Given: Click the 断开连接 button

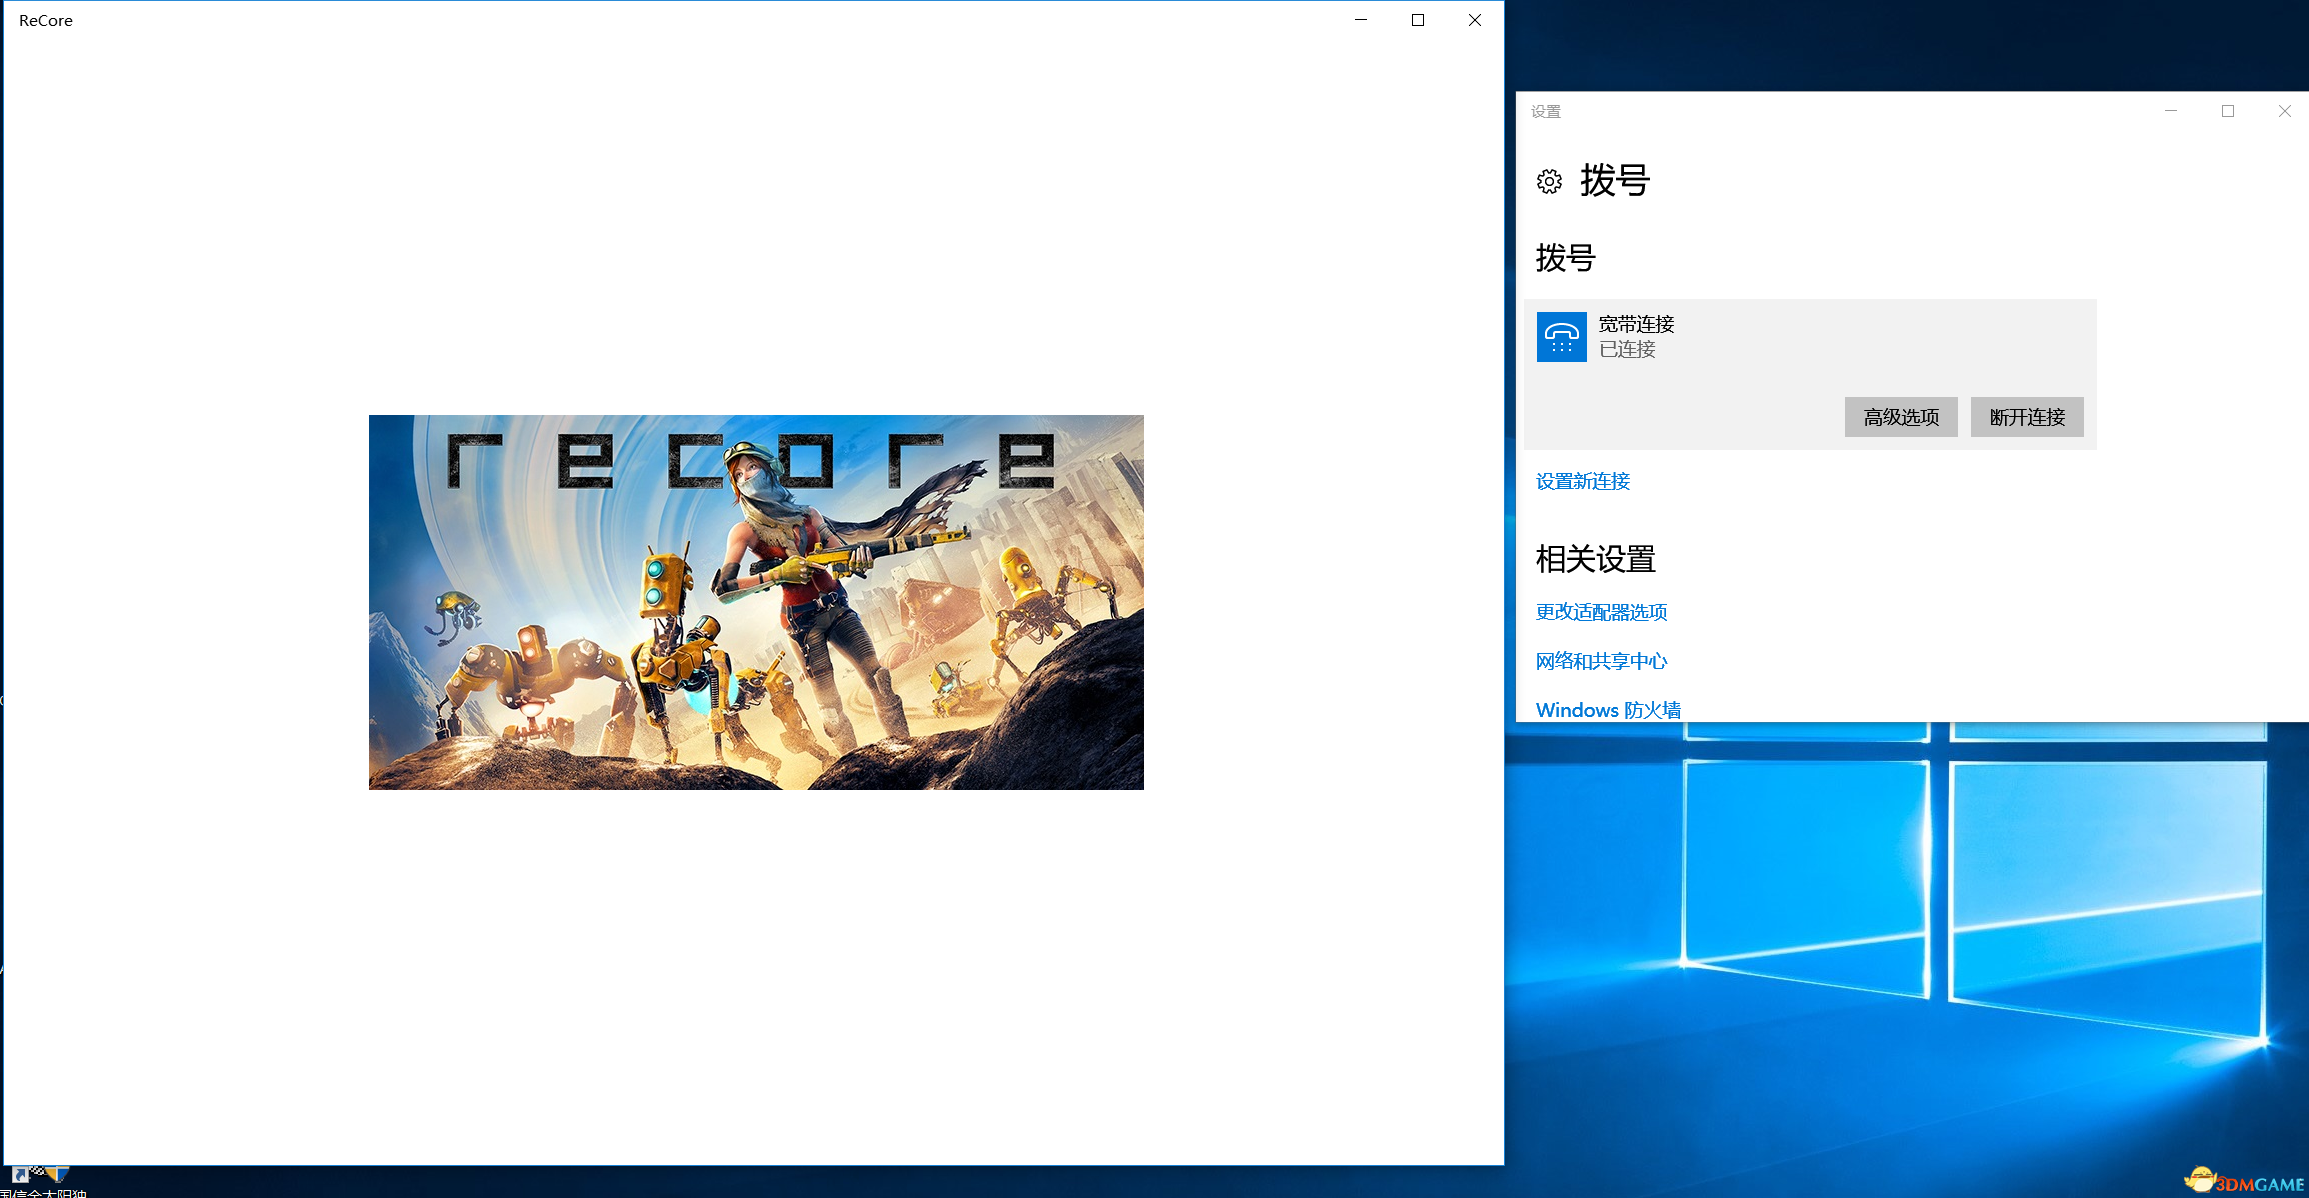Looking at the screenshot, I should (2027, 417).
